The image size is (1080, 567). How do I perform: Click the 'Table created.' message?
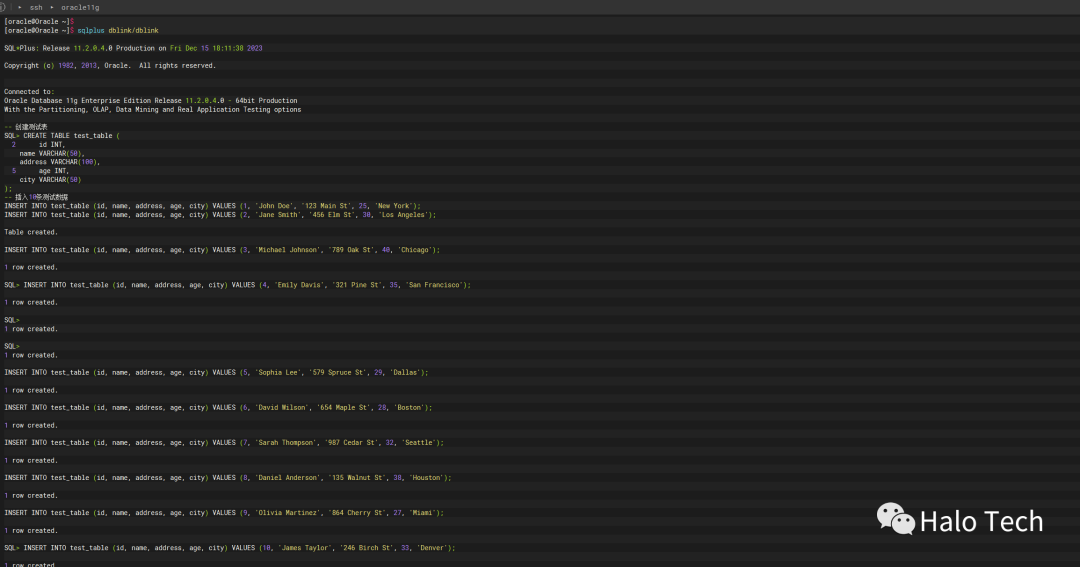31,232
